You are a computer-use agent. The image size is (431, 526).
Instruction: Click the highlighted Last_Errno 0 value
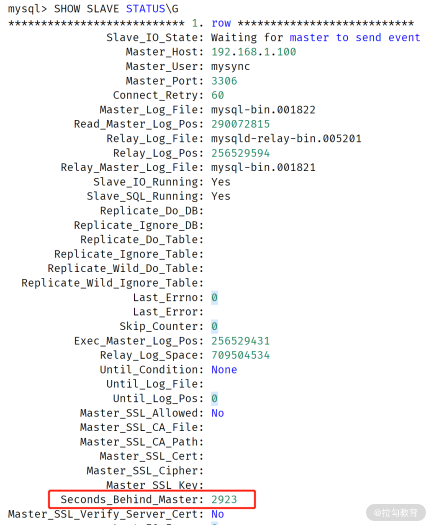click(x=214, y=298)
